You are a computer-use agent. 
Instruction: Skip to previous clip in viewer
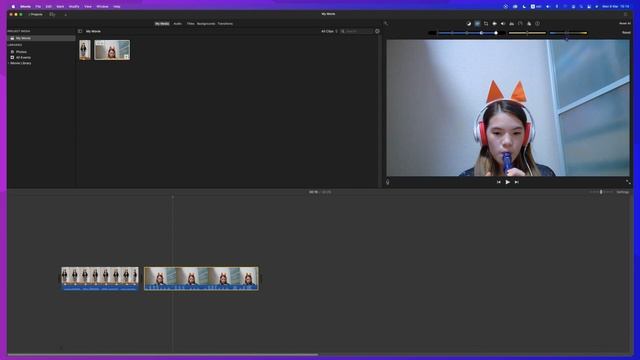pos(498,182)
